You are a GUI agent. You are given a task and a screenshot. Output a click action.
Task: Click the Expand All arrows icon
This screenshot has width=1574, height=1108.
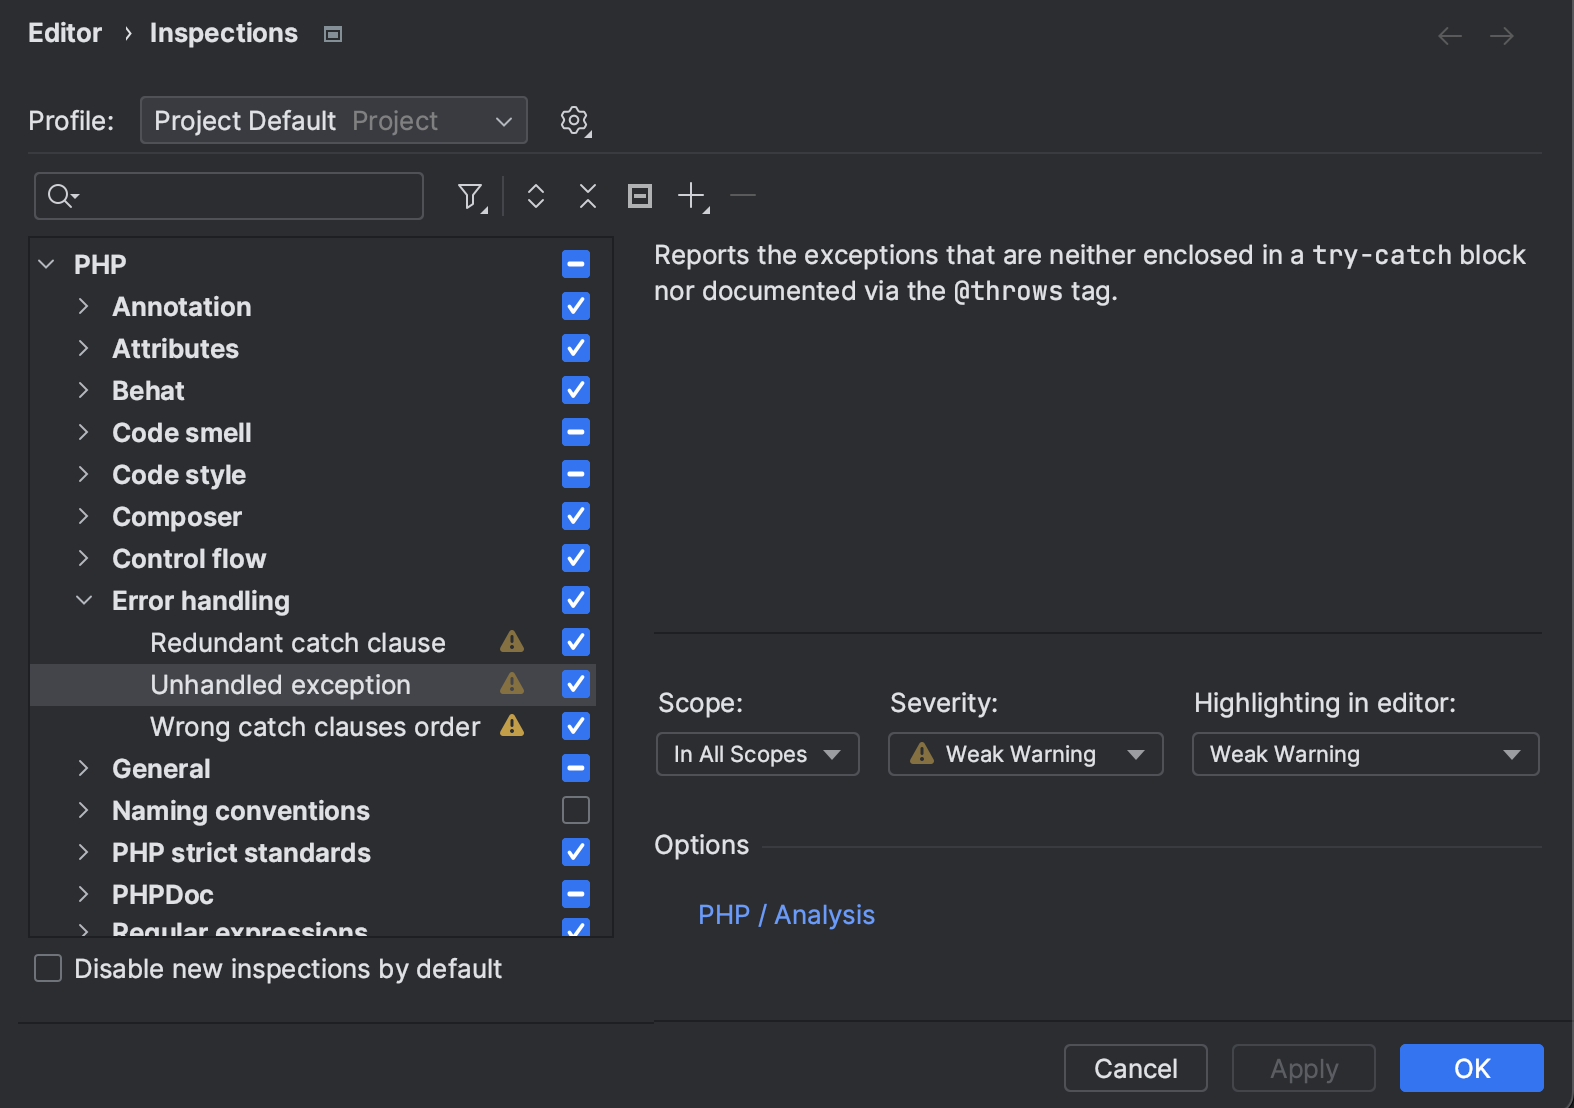pyautogui.click(x=536, y=196)
